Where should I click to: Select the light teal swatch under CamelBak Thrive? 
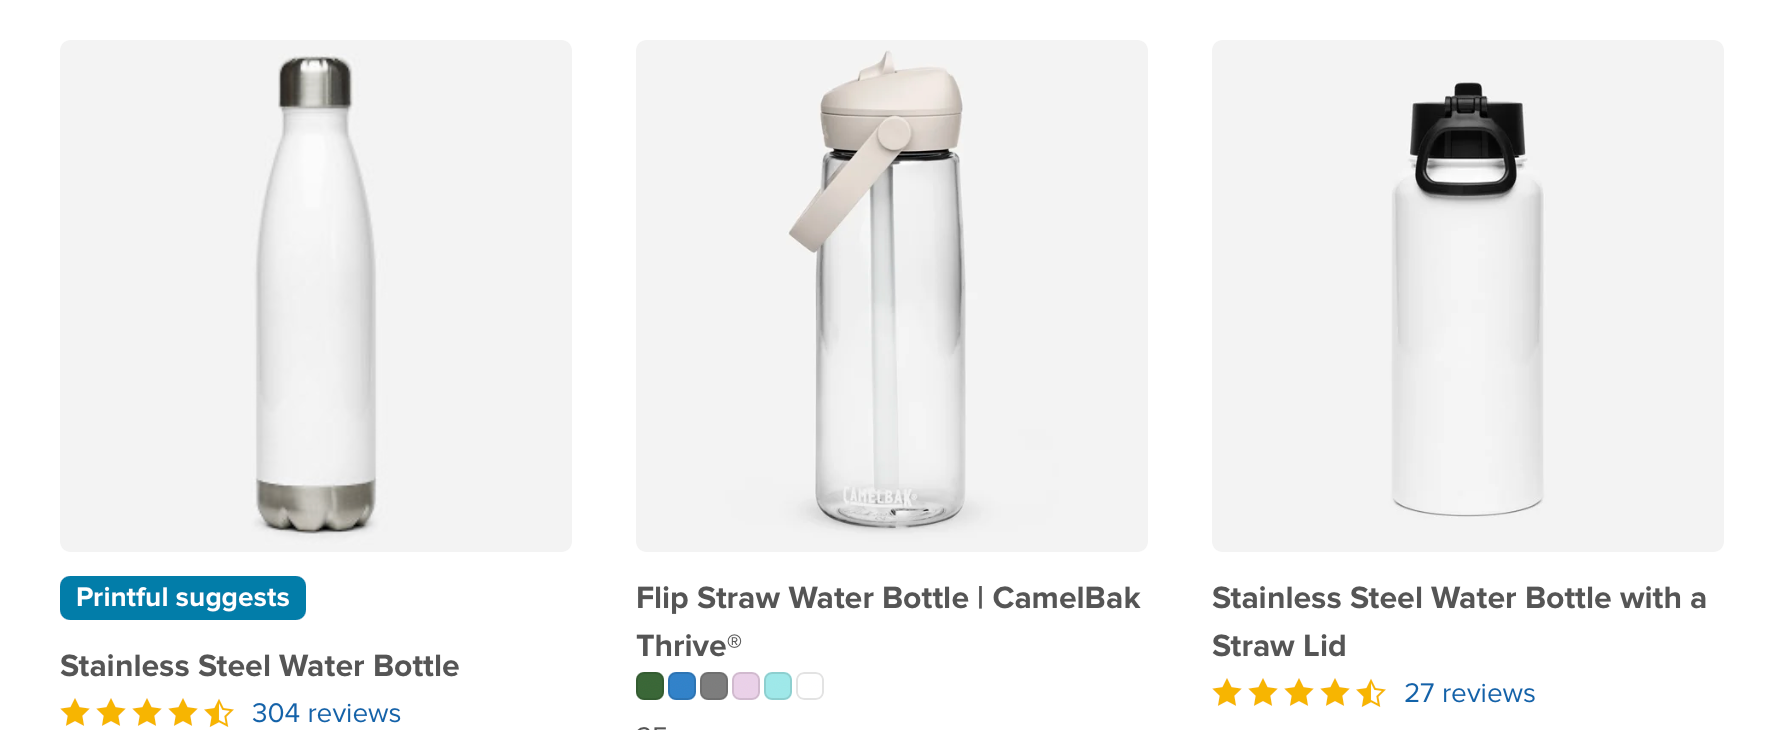[778, 686]
